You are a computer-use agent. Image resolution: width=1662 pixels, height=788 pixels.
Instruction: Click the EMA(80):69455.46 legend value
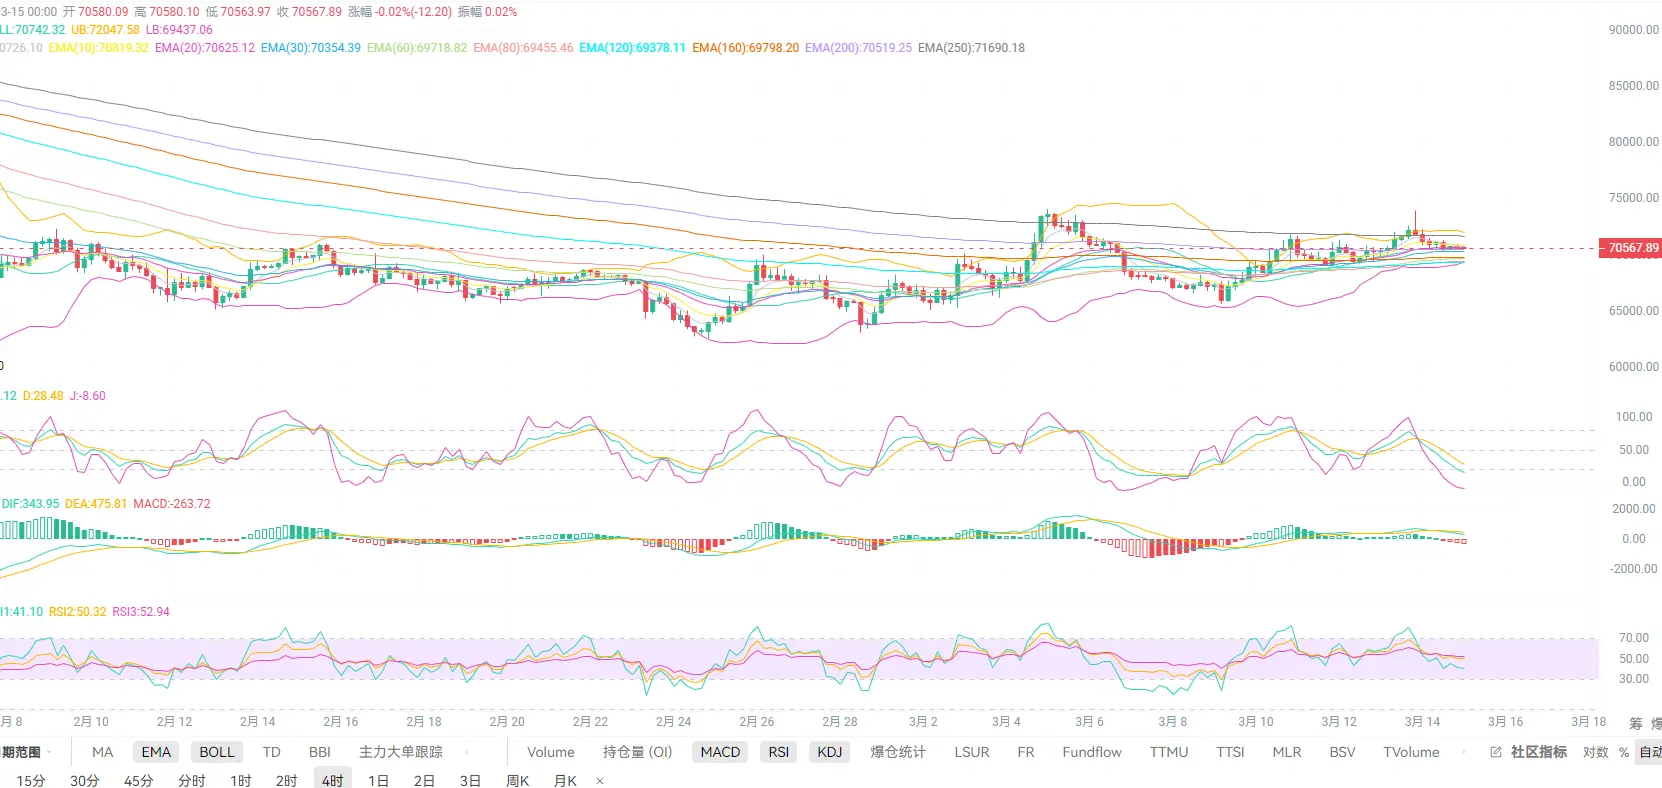point(523,48)
